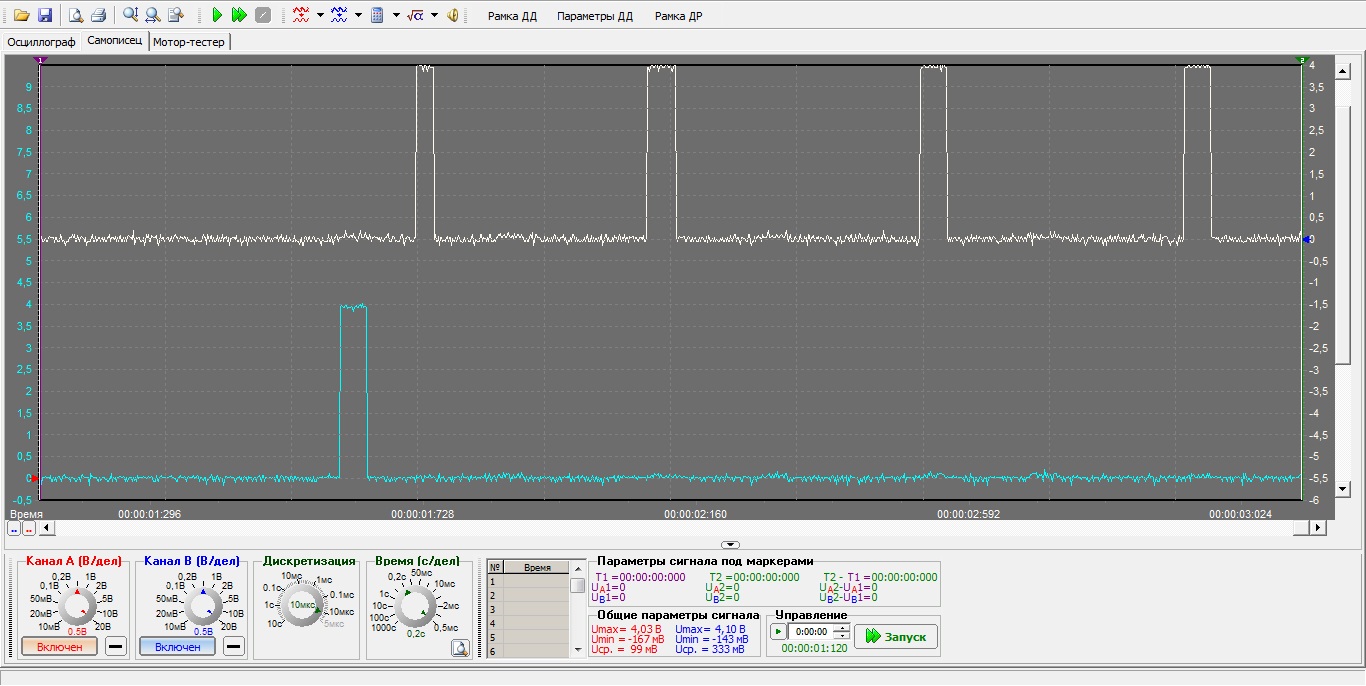The width and height of the screenshot is (1366, 686).
Task: Expand the red waveform dropdown arrow
Action: point(320,15)
